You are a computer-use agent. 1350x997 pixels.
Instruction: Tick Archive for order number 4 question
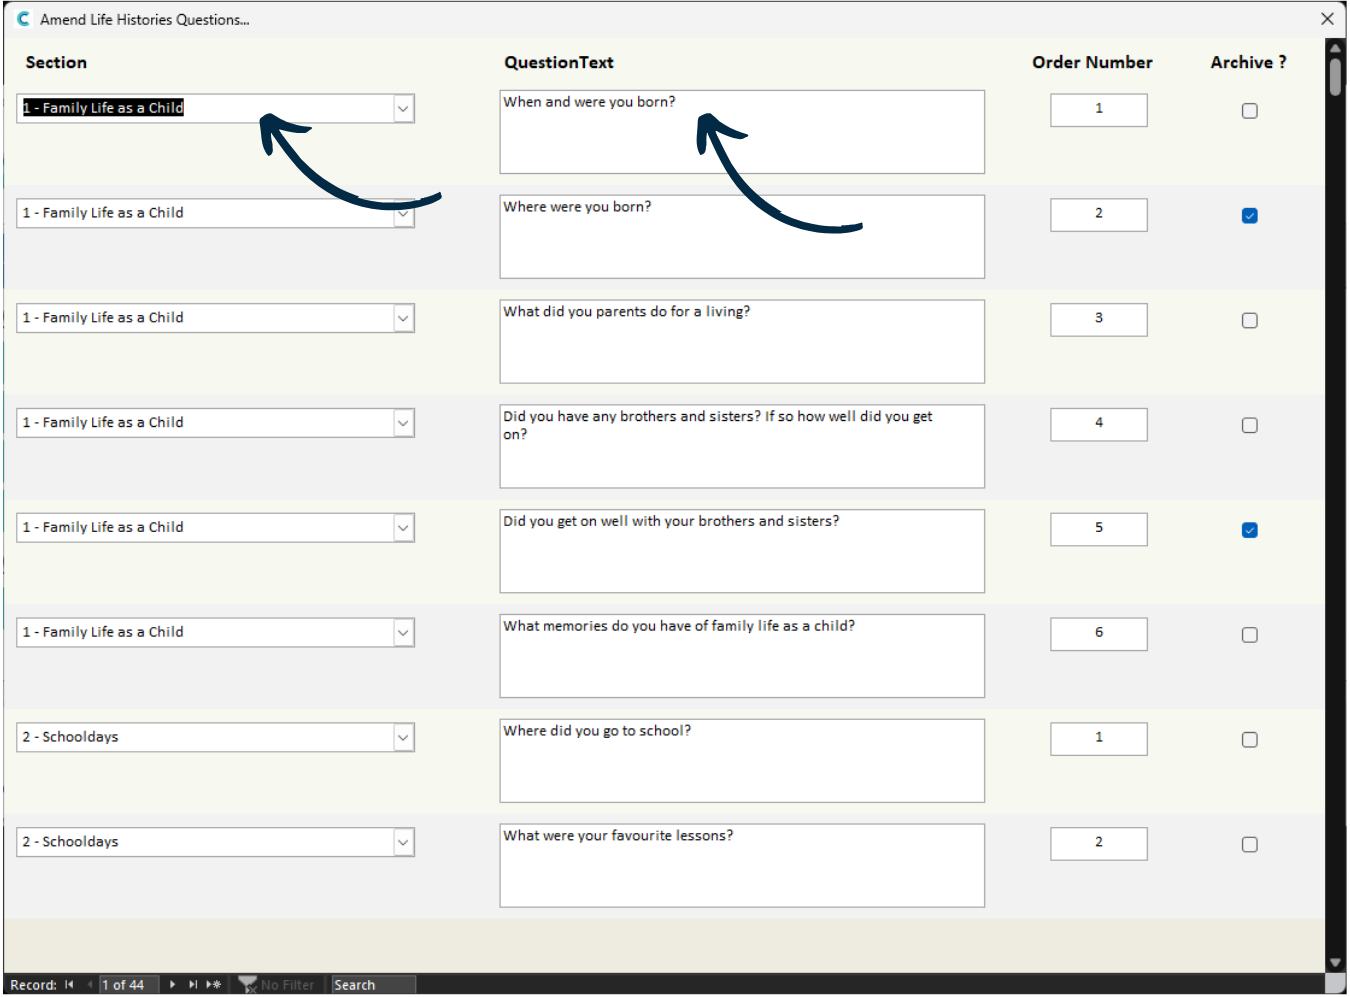tap(1249, 426)
